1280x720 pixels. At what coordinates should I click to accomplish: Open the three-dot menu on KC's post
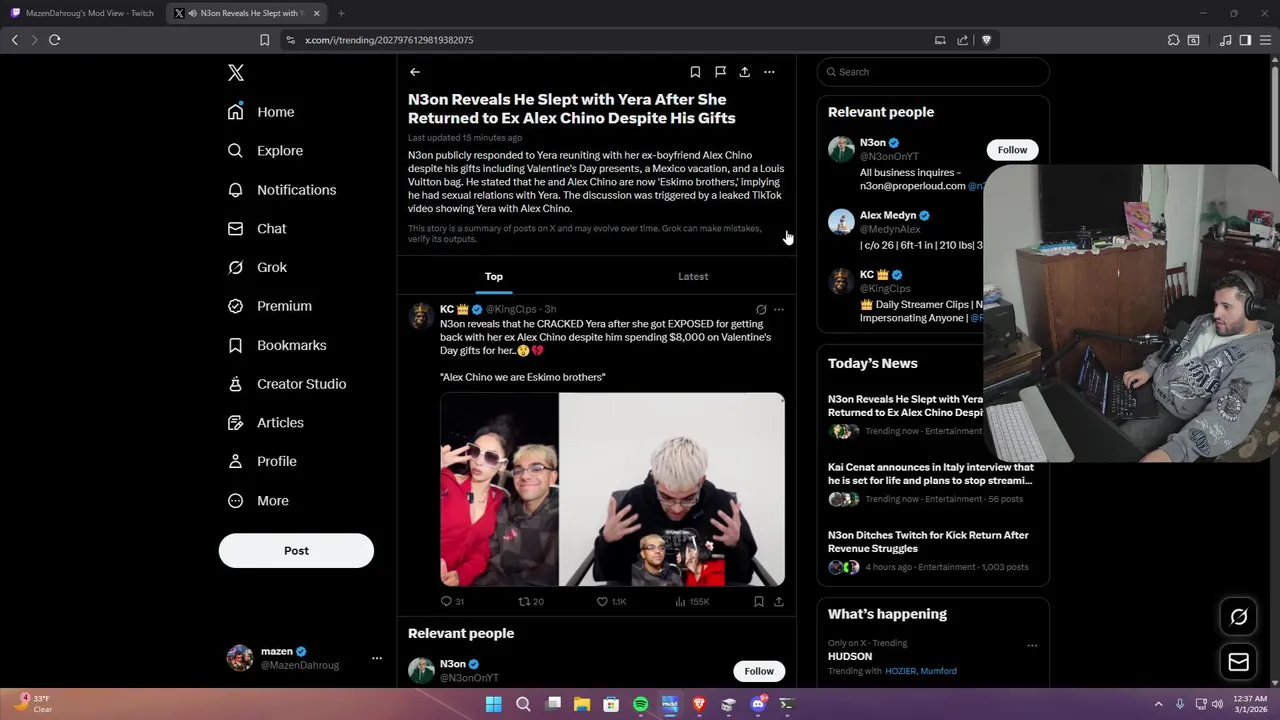779,310
